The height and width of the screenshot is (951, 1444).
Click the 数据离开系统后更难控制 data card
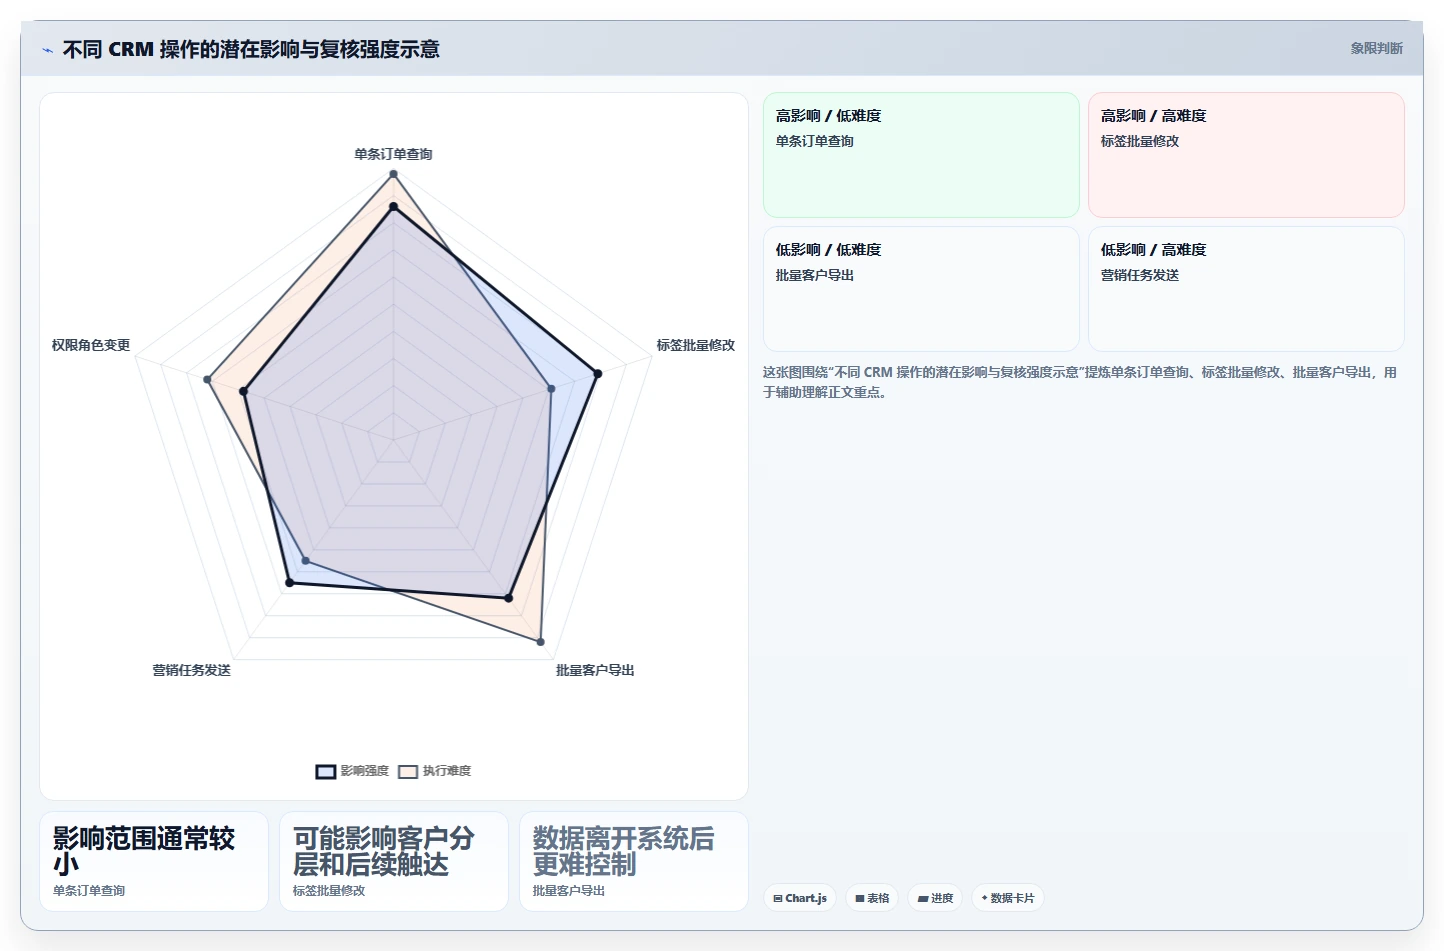[x=634, y=861]
